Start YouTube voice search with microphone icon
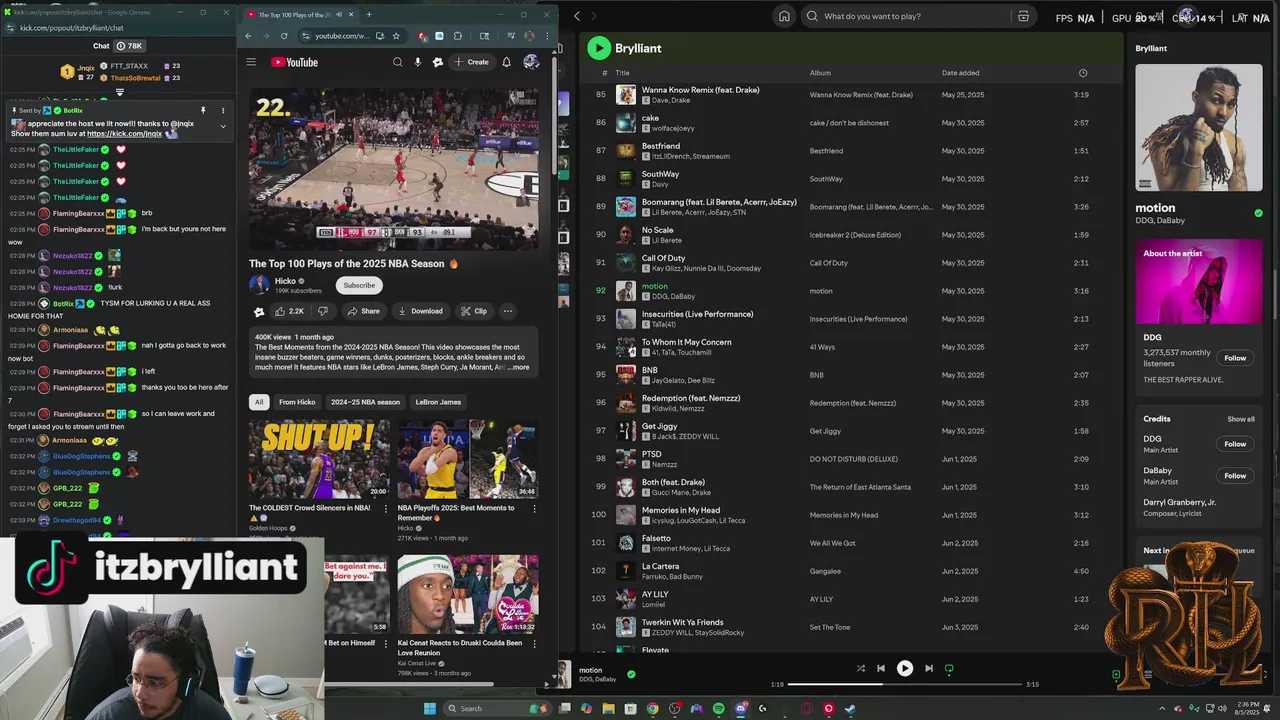This screenshot has height=720, width=1280. [x=418, y=62]
